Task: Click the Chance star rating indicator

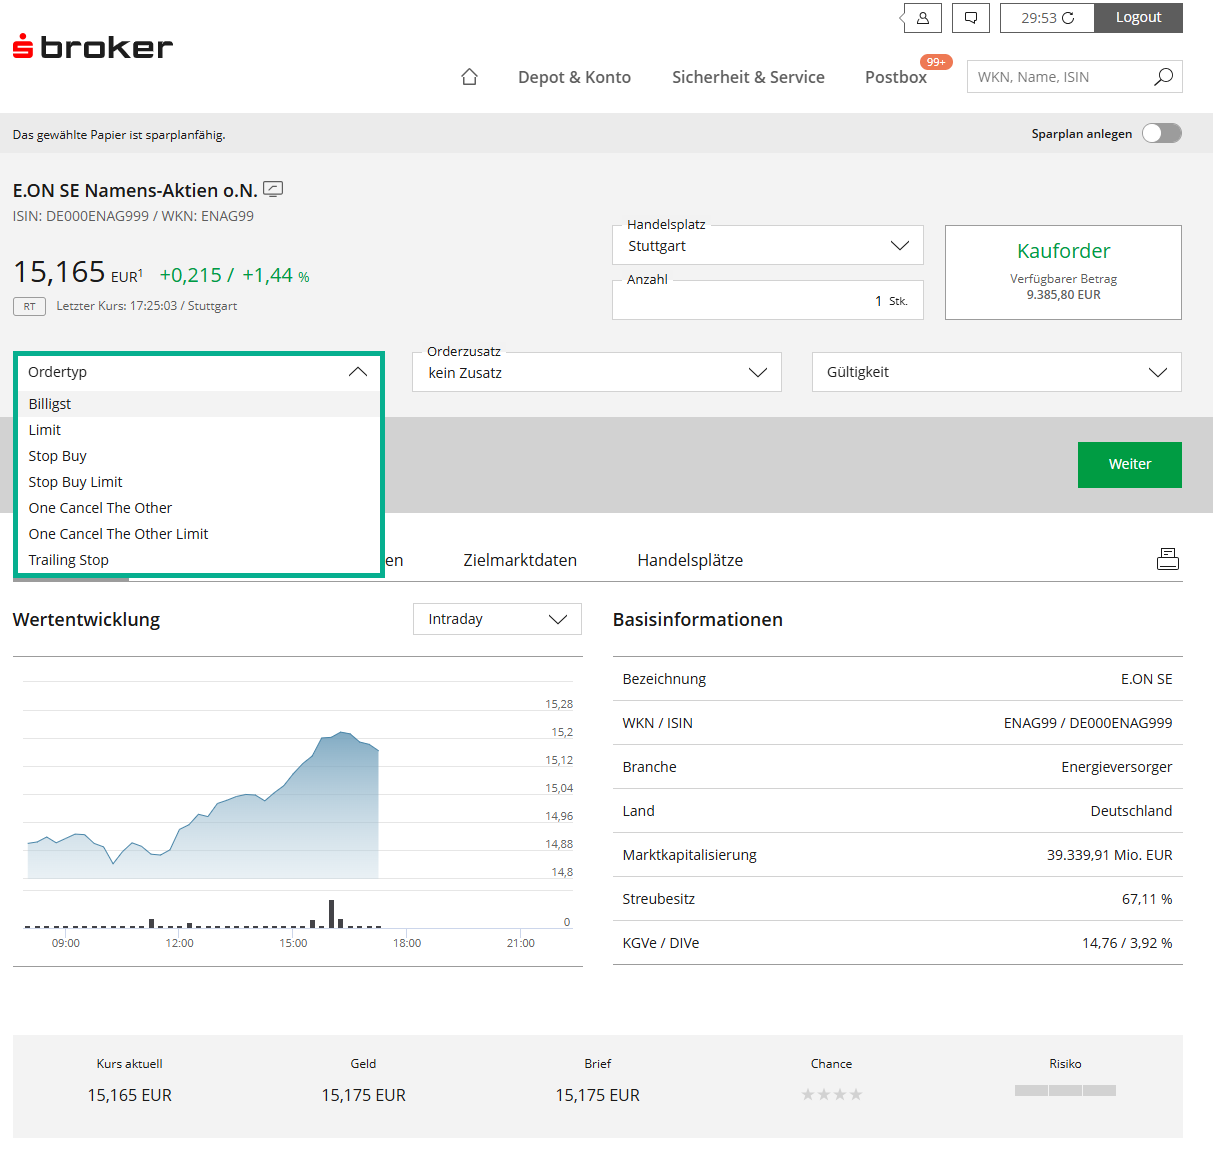Action: pos(831,1094)
